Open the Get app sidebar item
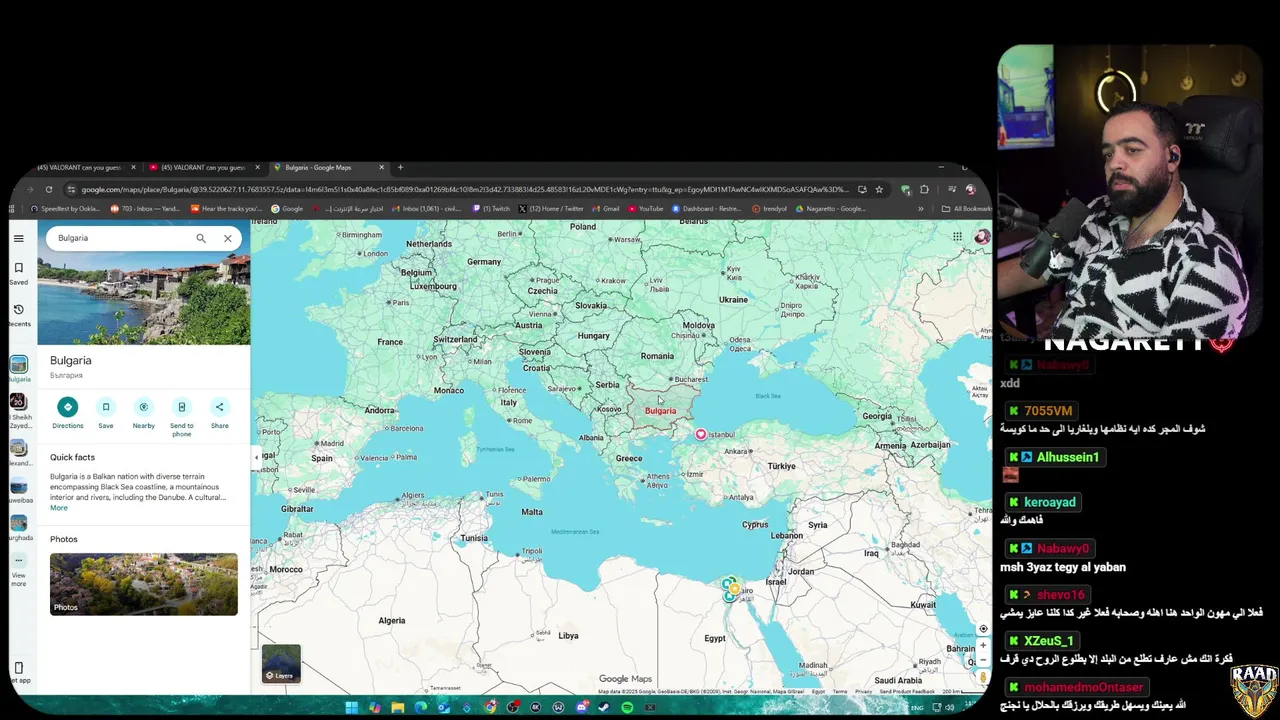Screen dimensions: 1280x720 click(18, 672)
